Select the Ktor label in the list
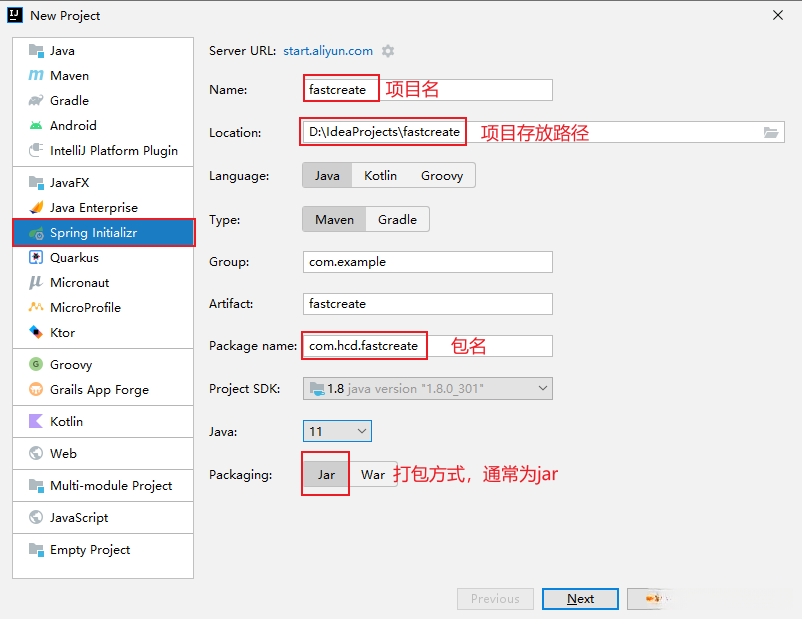The width and height of the screenshot is (802, 619). [62, 333]
